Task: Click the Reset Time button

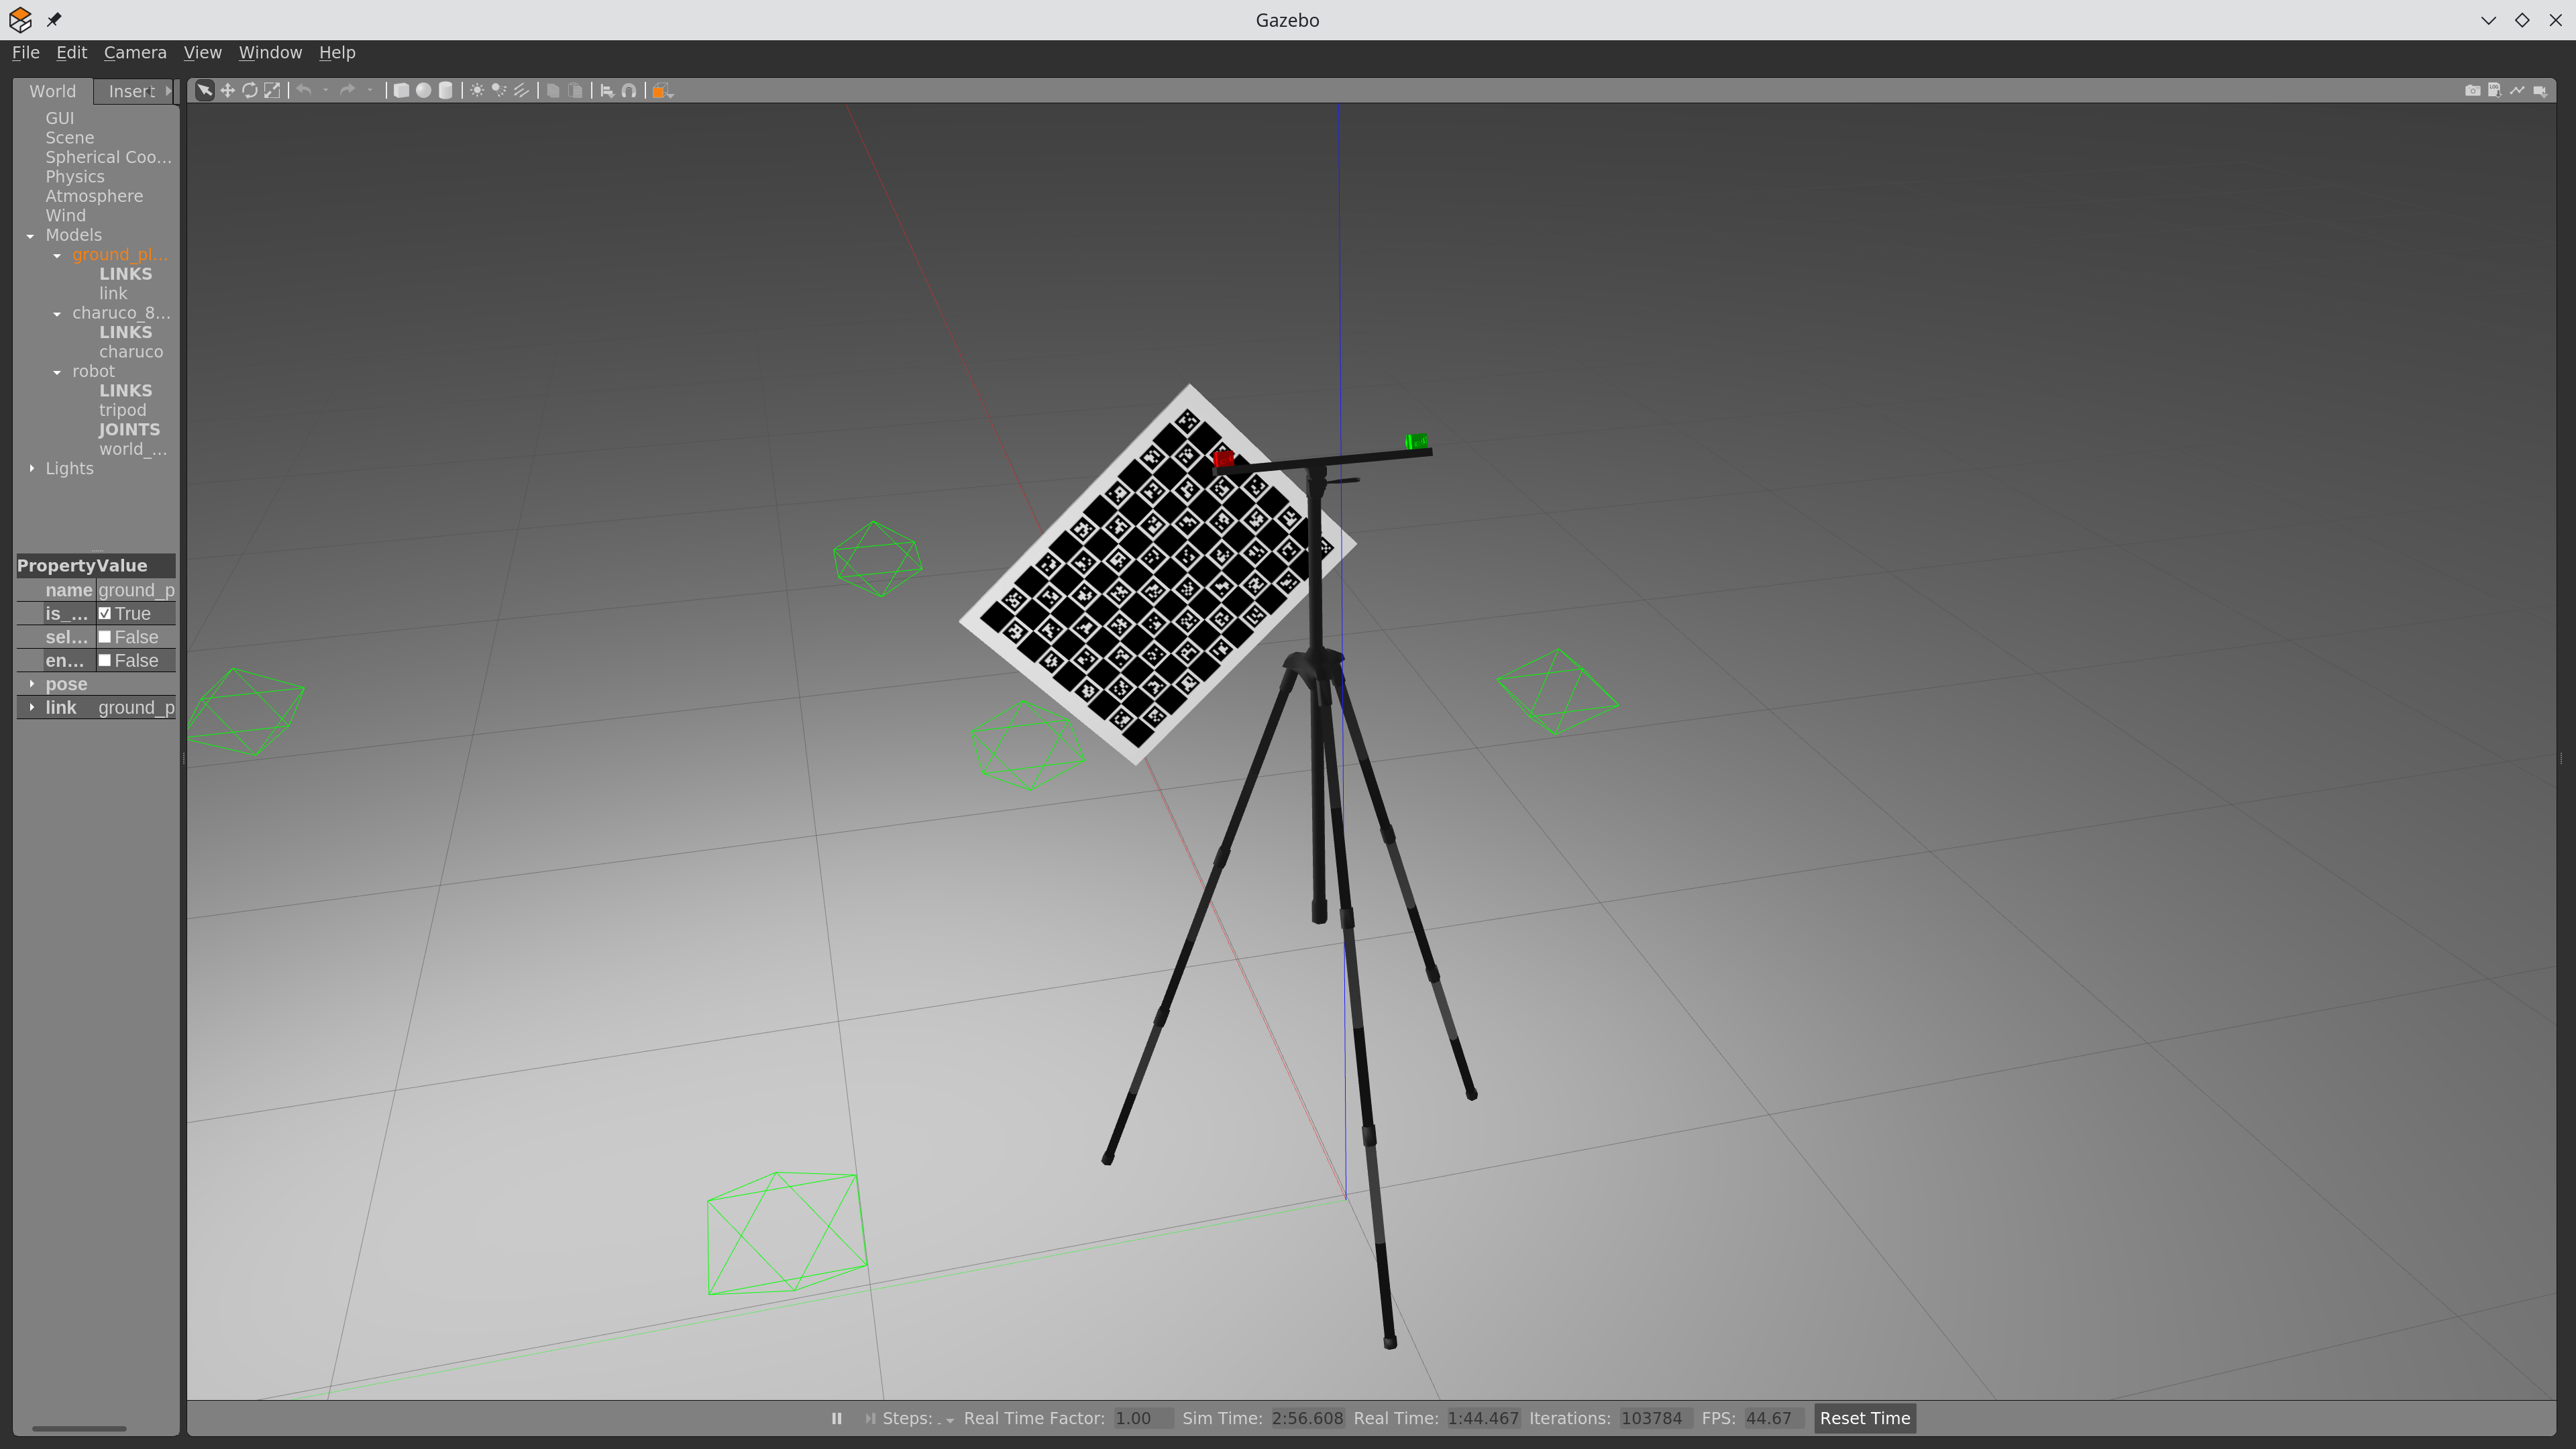Action: (1864, 1418)
